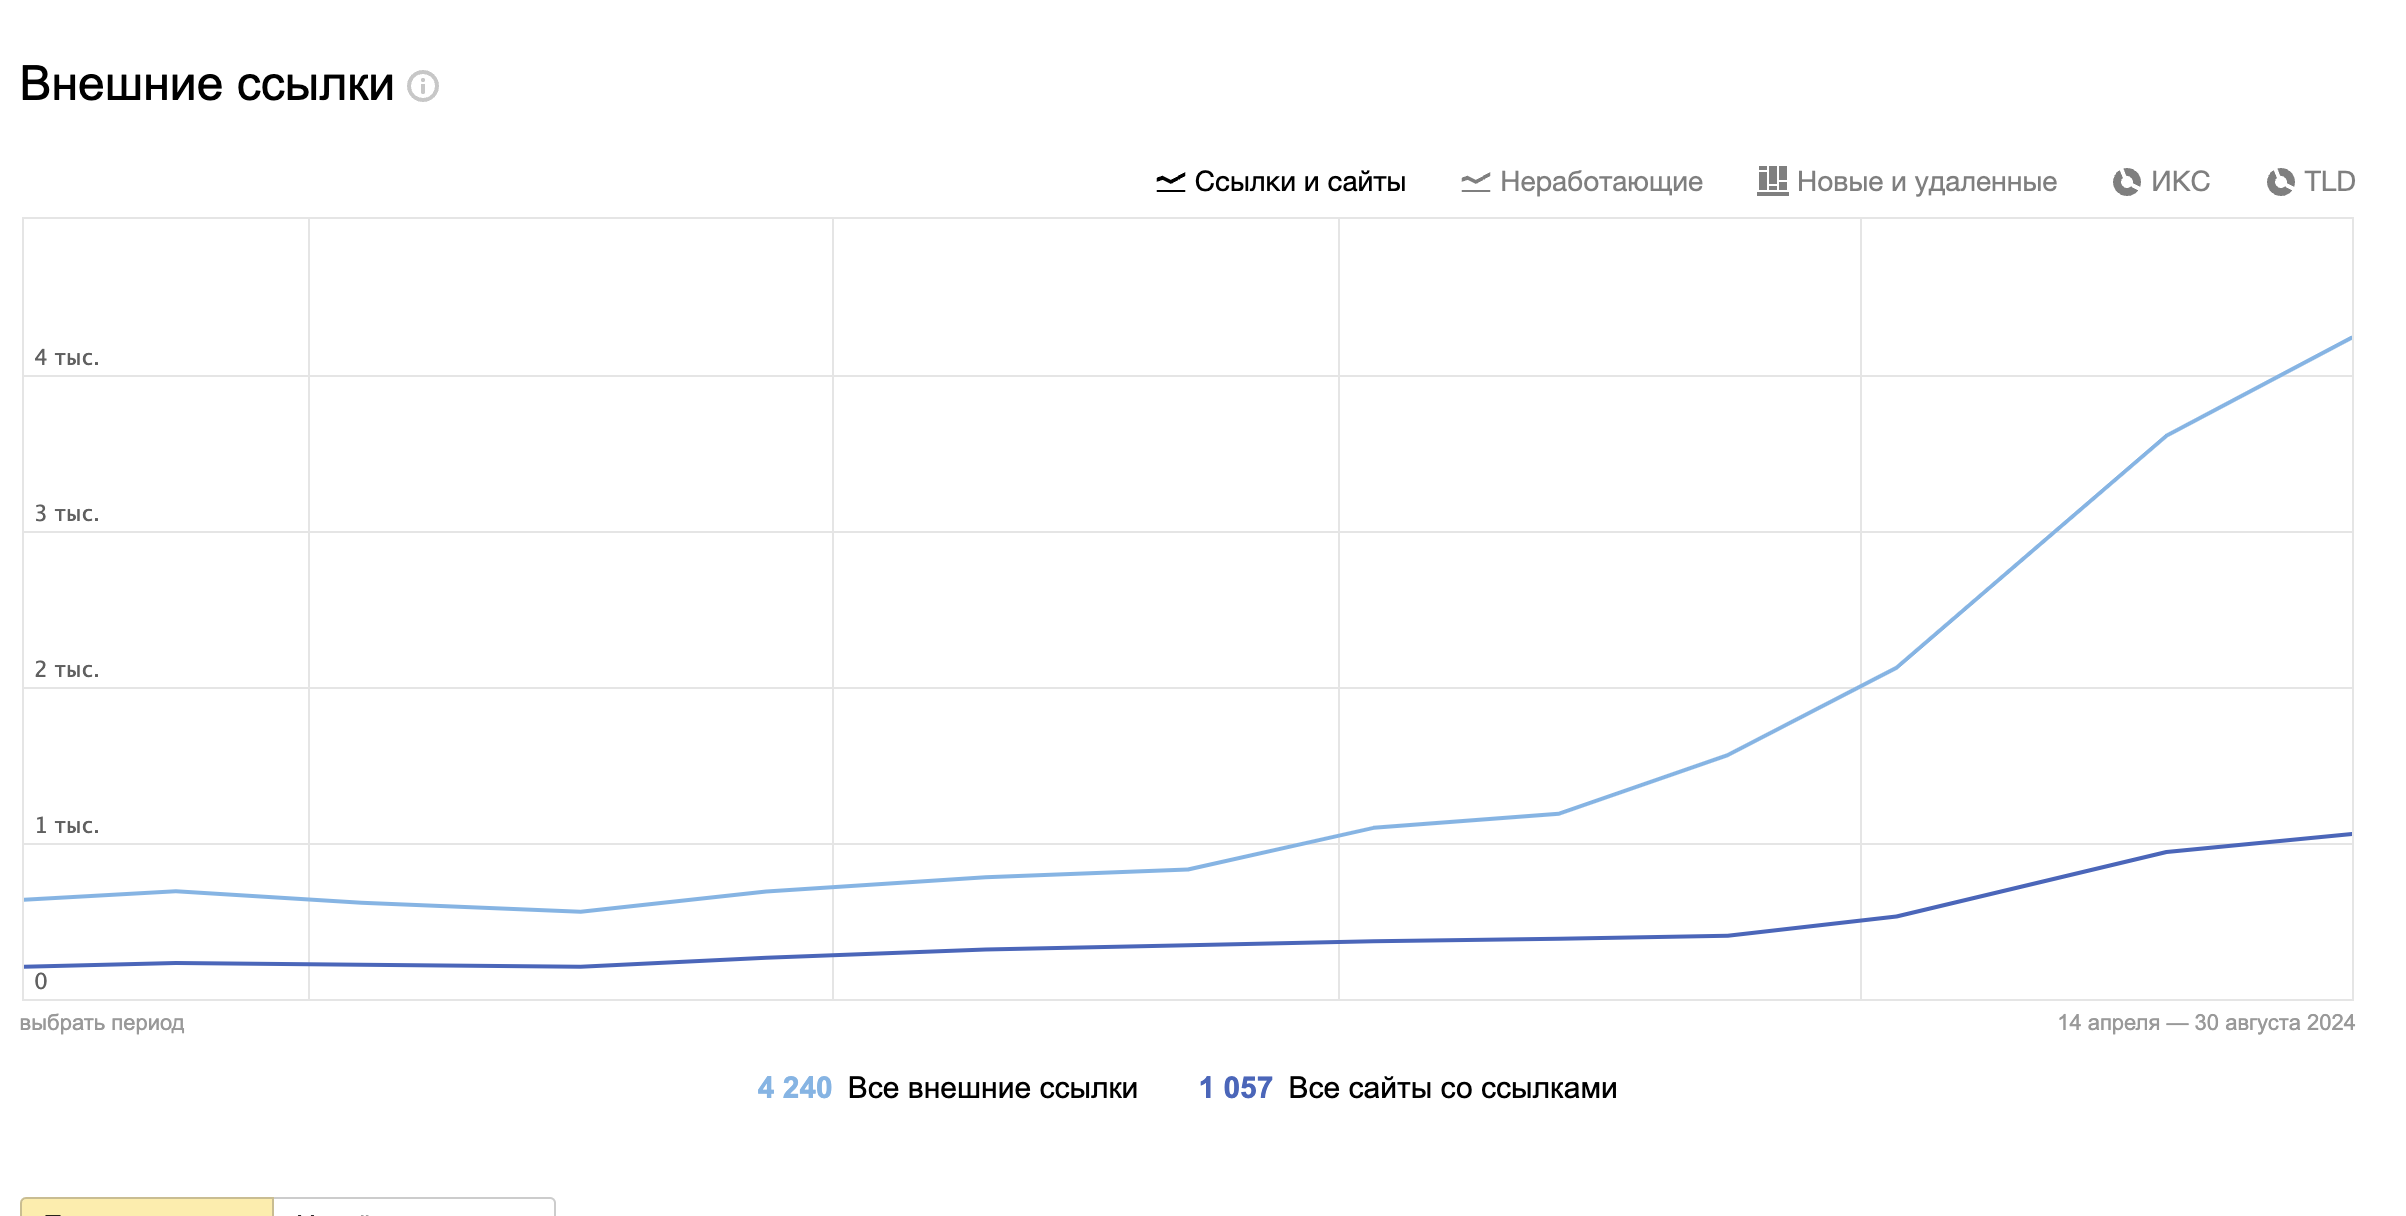Click the pie-chart icon beside TLD
Viewport: 2406px width, 1216px height.
tap(2280, 182)
